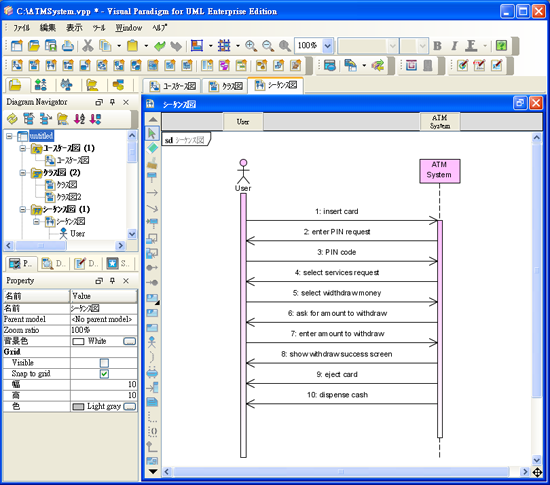
Task: Open the Window menu
Action: pos(129,27)
